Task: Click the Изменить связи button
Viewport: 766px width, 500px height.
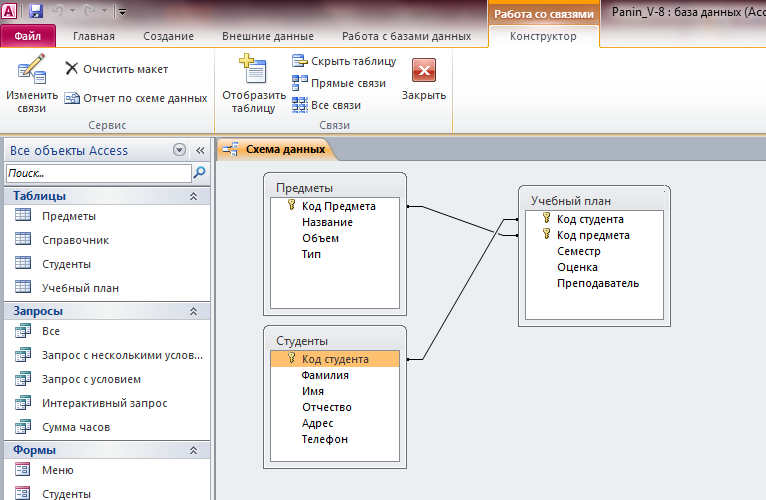Action: click(x=32, y=84)
